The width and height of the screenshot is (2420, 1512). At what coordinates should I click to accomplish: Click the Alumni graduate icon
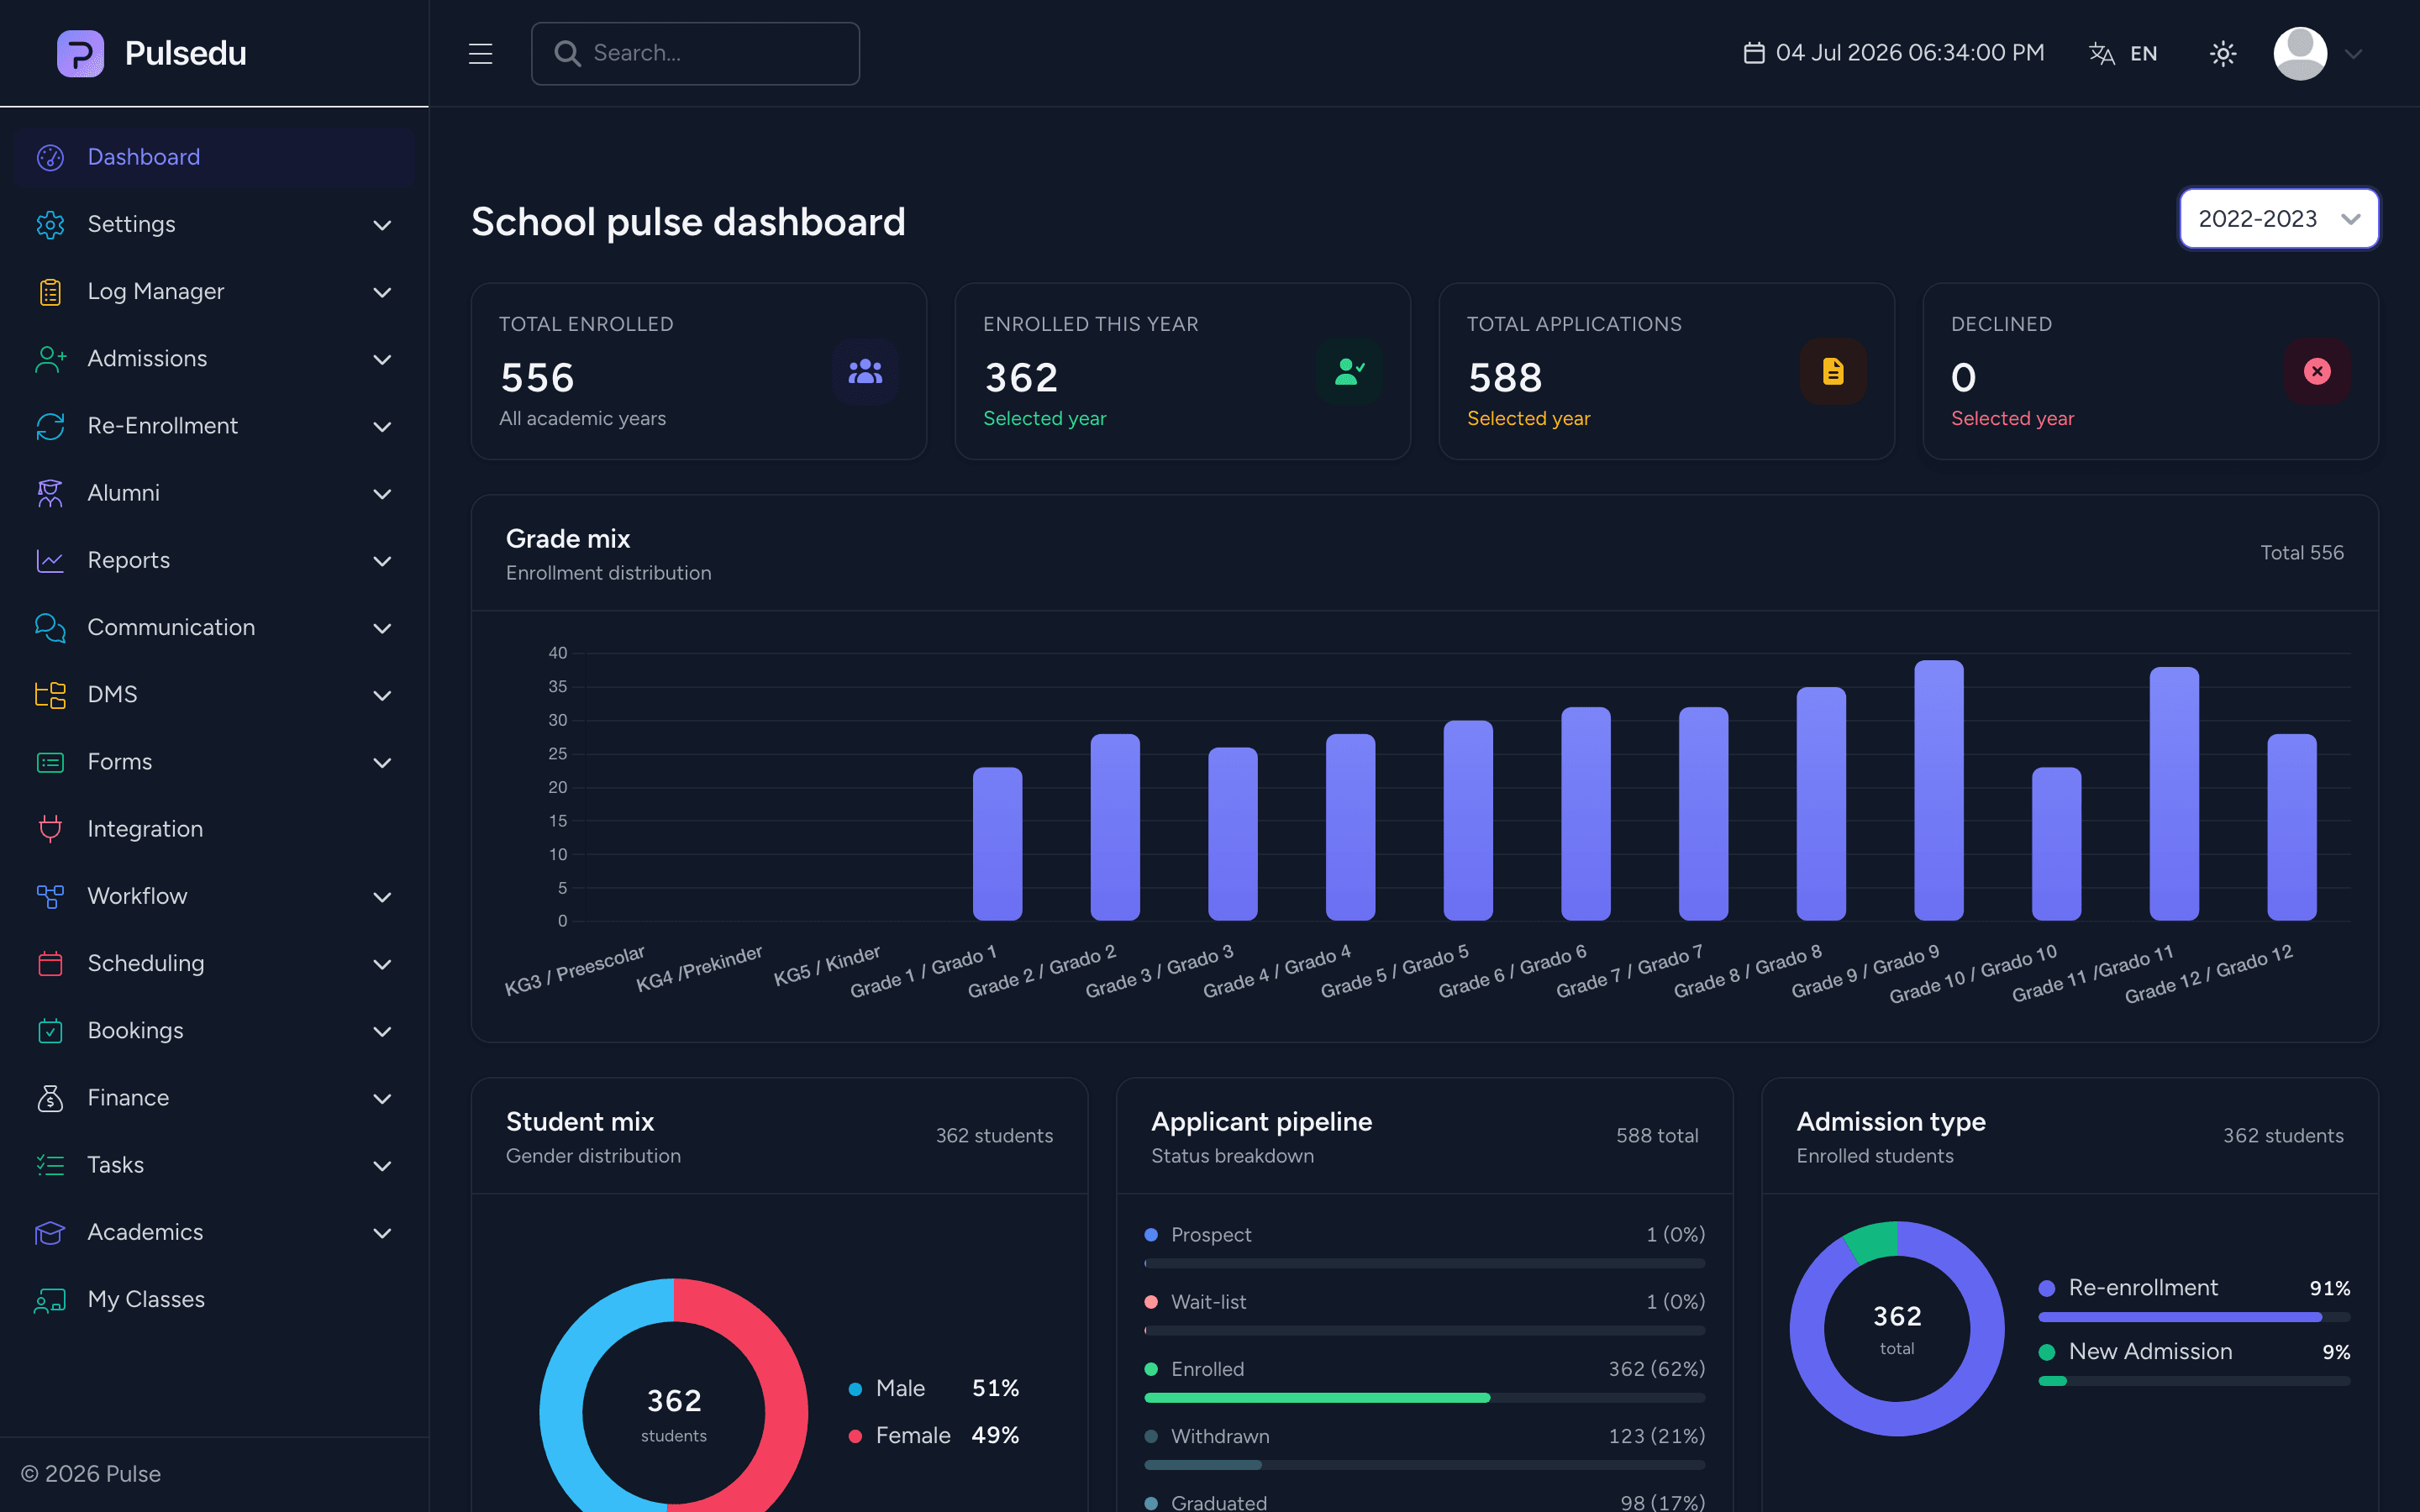point(50,493)
